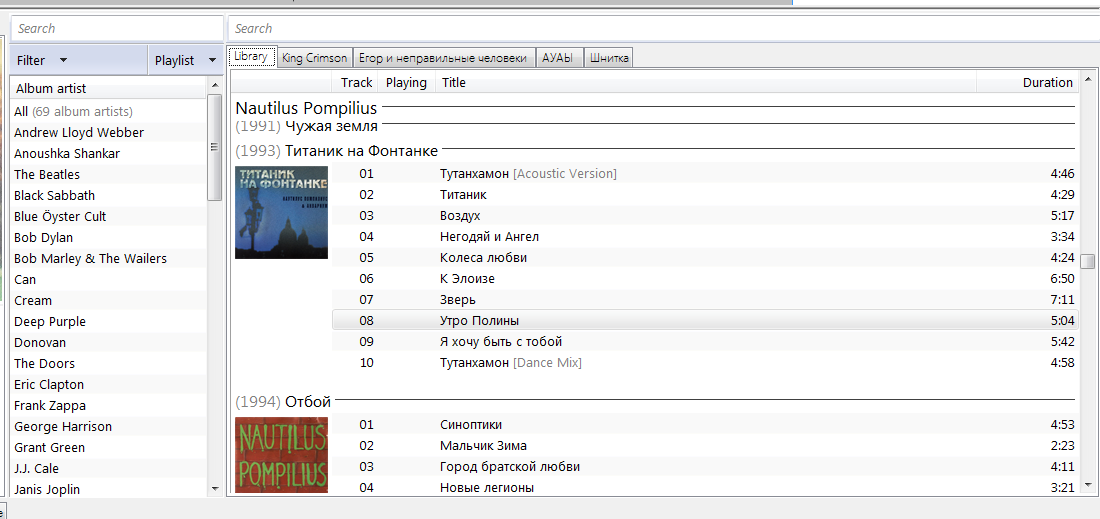The height and width of the screenshot is (519, 1100).
Task: Click the playlist Search field
Action: pyautogui.click(x=664, y=29)
